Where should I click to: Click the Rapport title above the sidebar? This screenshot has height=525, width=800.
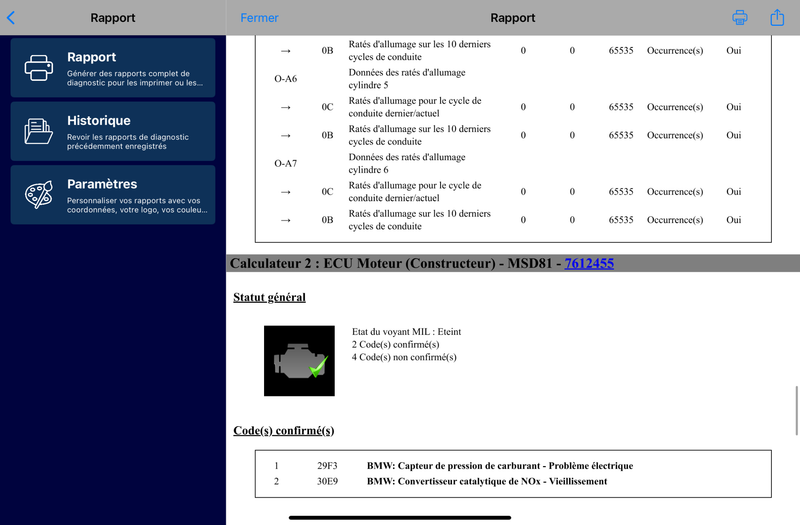pyautogui.click(x=113, y=18)
